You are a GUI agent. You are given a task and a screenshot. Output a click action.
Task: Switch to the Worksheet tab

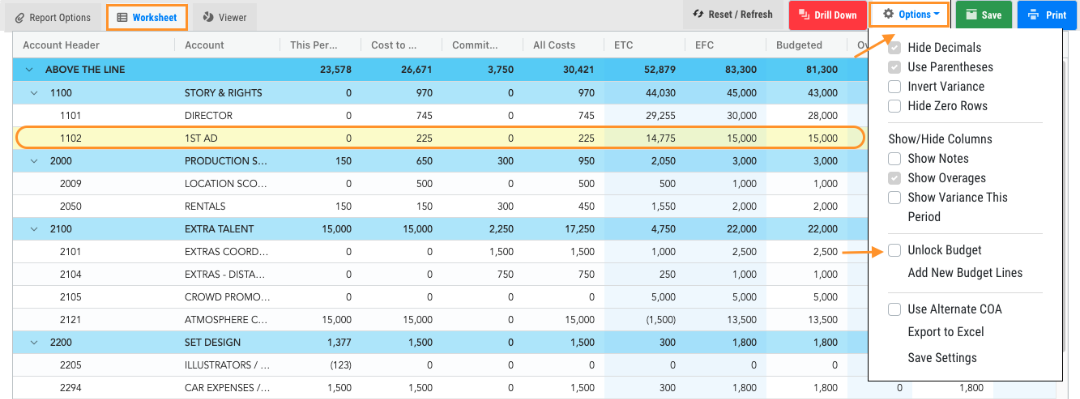[147, 17]
